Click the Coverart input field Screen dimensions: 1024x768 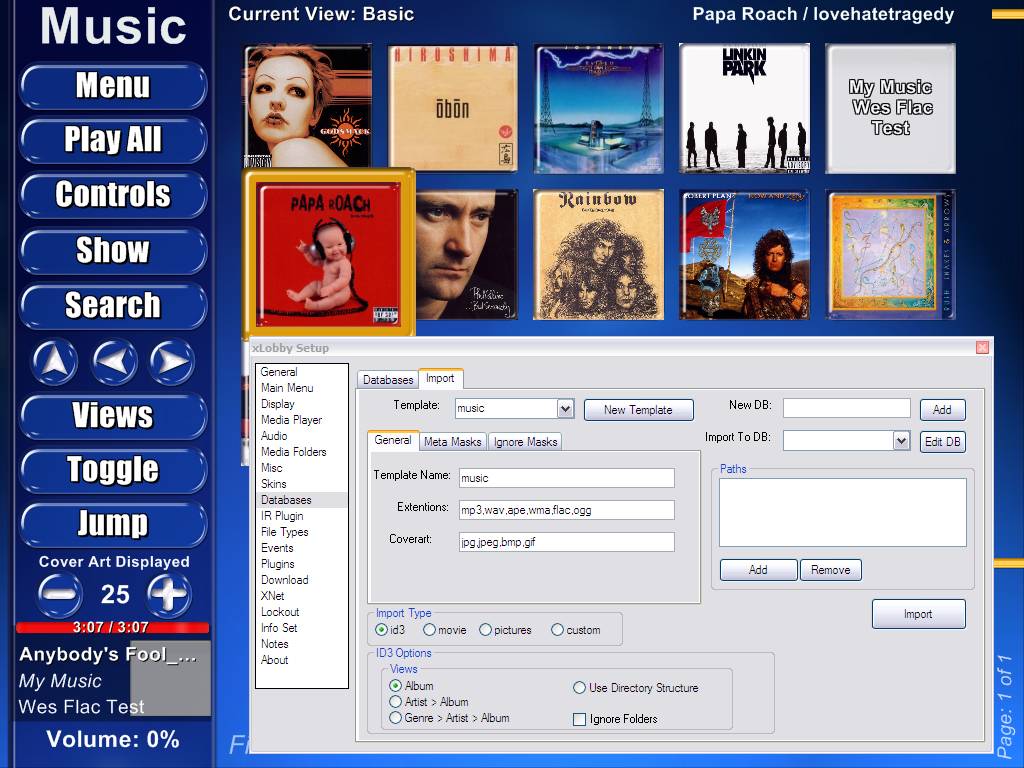pos(567,541)
